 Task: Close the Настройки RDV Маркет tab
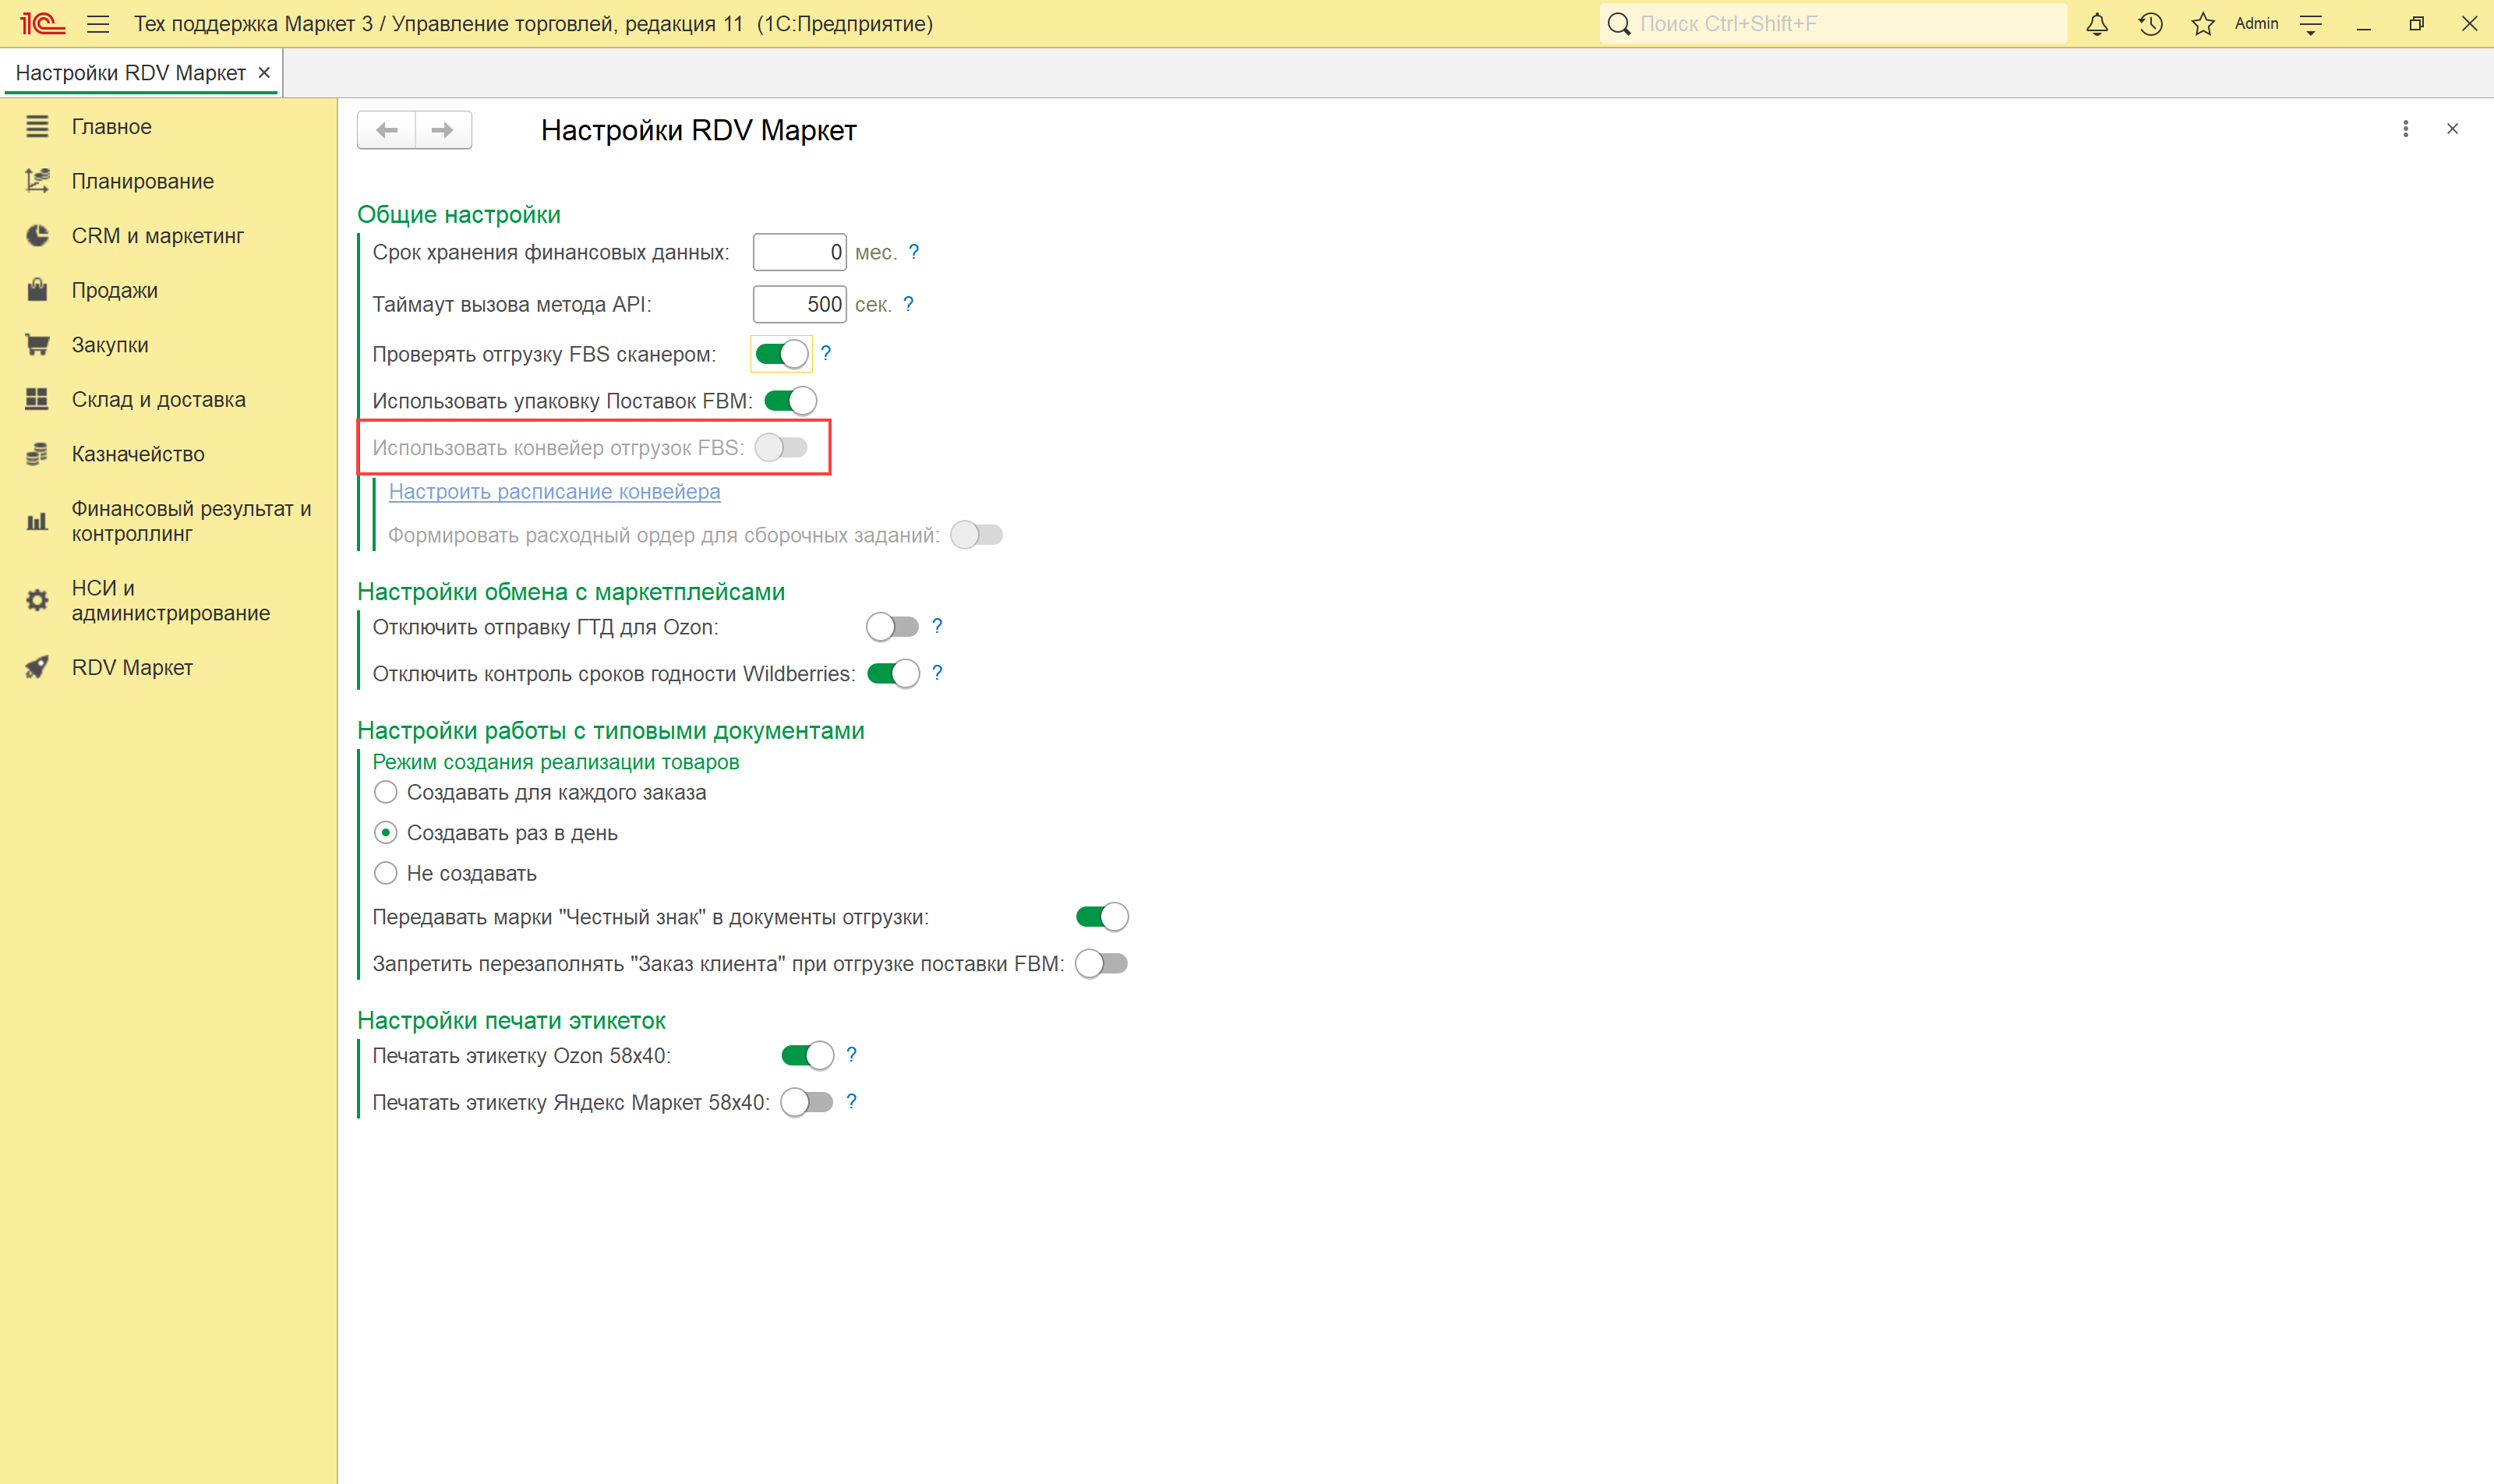click(x=264, y=72)
